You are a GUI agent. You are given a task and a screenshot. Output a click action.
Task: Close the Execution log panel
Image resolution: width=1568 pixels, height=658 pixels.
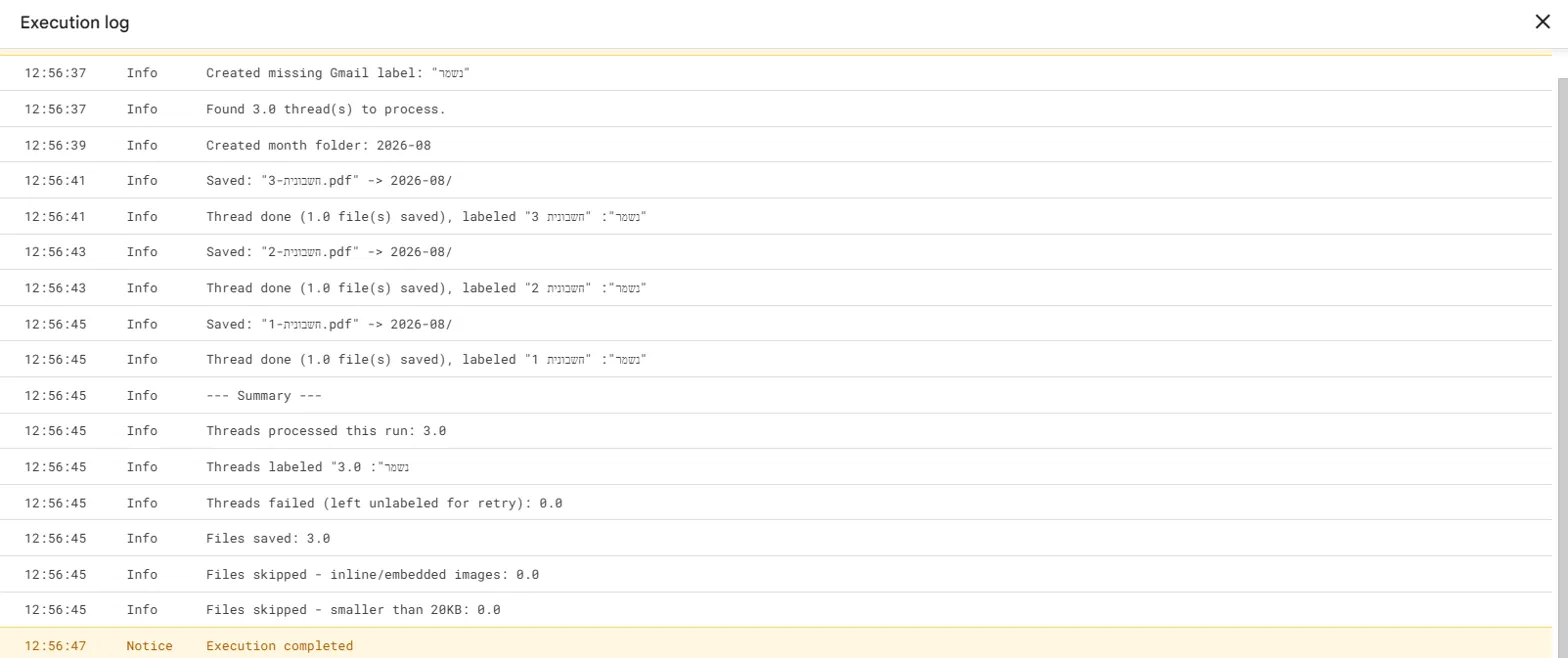[1543, 22]
